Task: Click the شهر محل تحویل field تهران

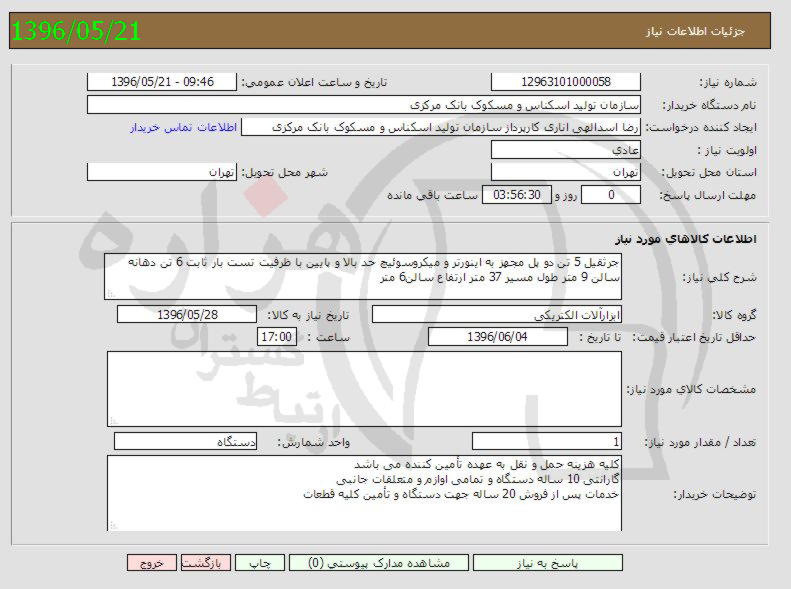Action: tap(162, 172)
